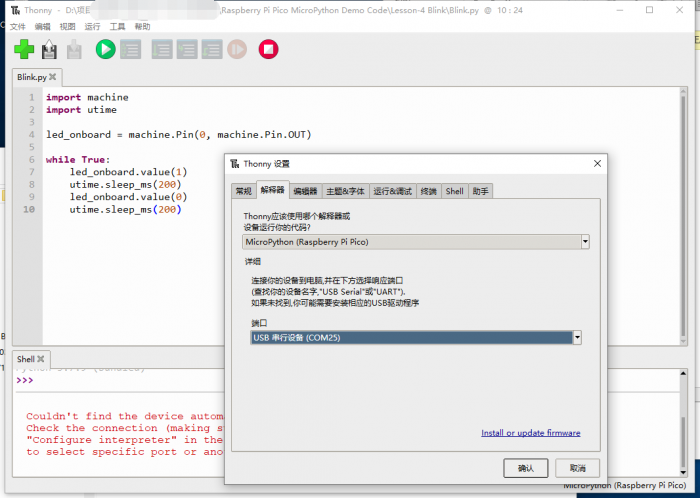The width and height of the screenshot is (700, 498).
Task: Click the Shell scrollbar up arrow
Action: pos(683,374)
